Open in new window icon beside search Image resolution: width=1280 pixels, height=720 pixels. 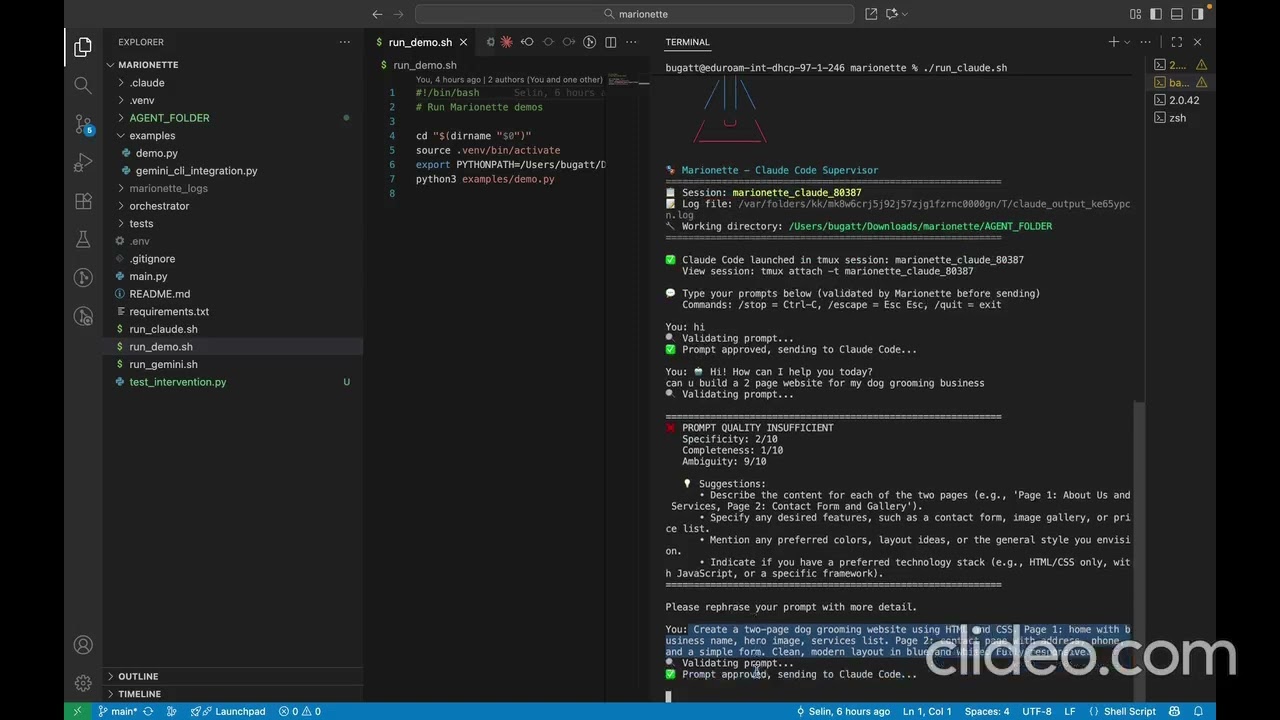[x=871, y=14]
